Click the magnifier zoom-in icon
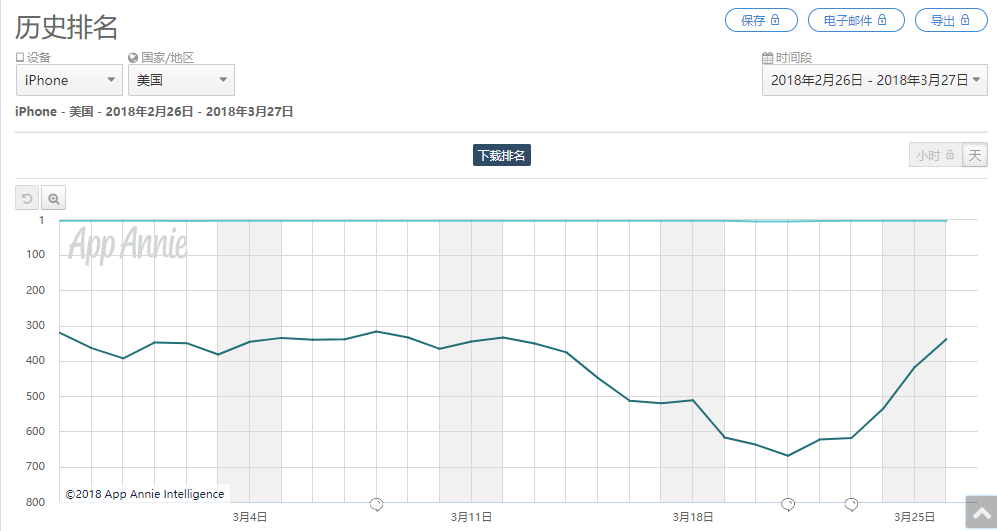This screenshot has width=997, height=531. point(53,198)
